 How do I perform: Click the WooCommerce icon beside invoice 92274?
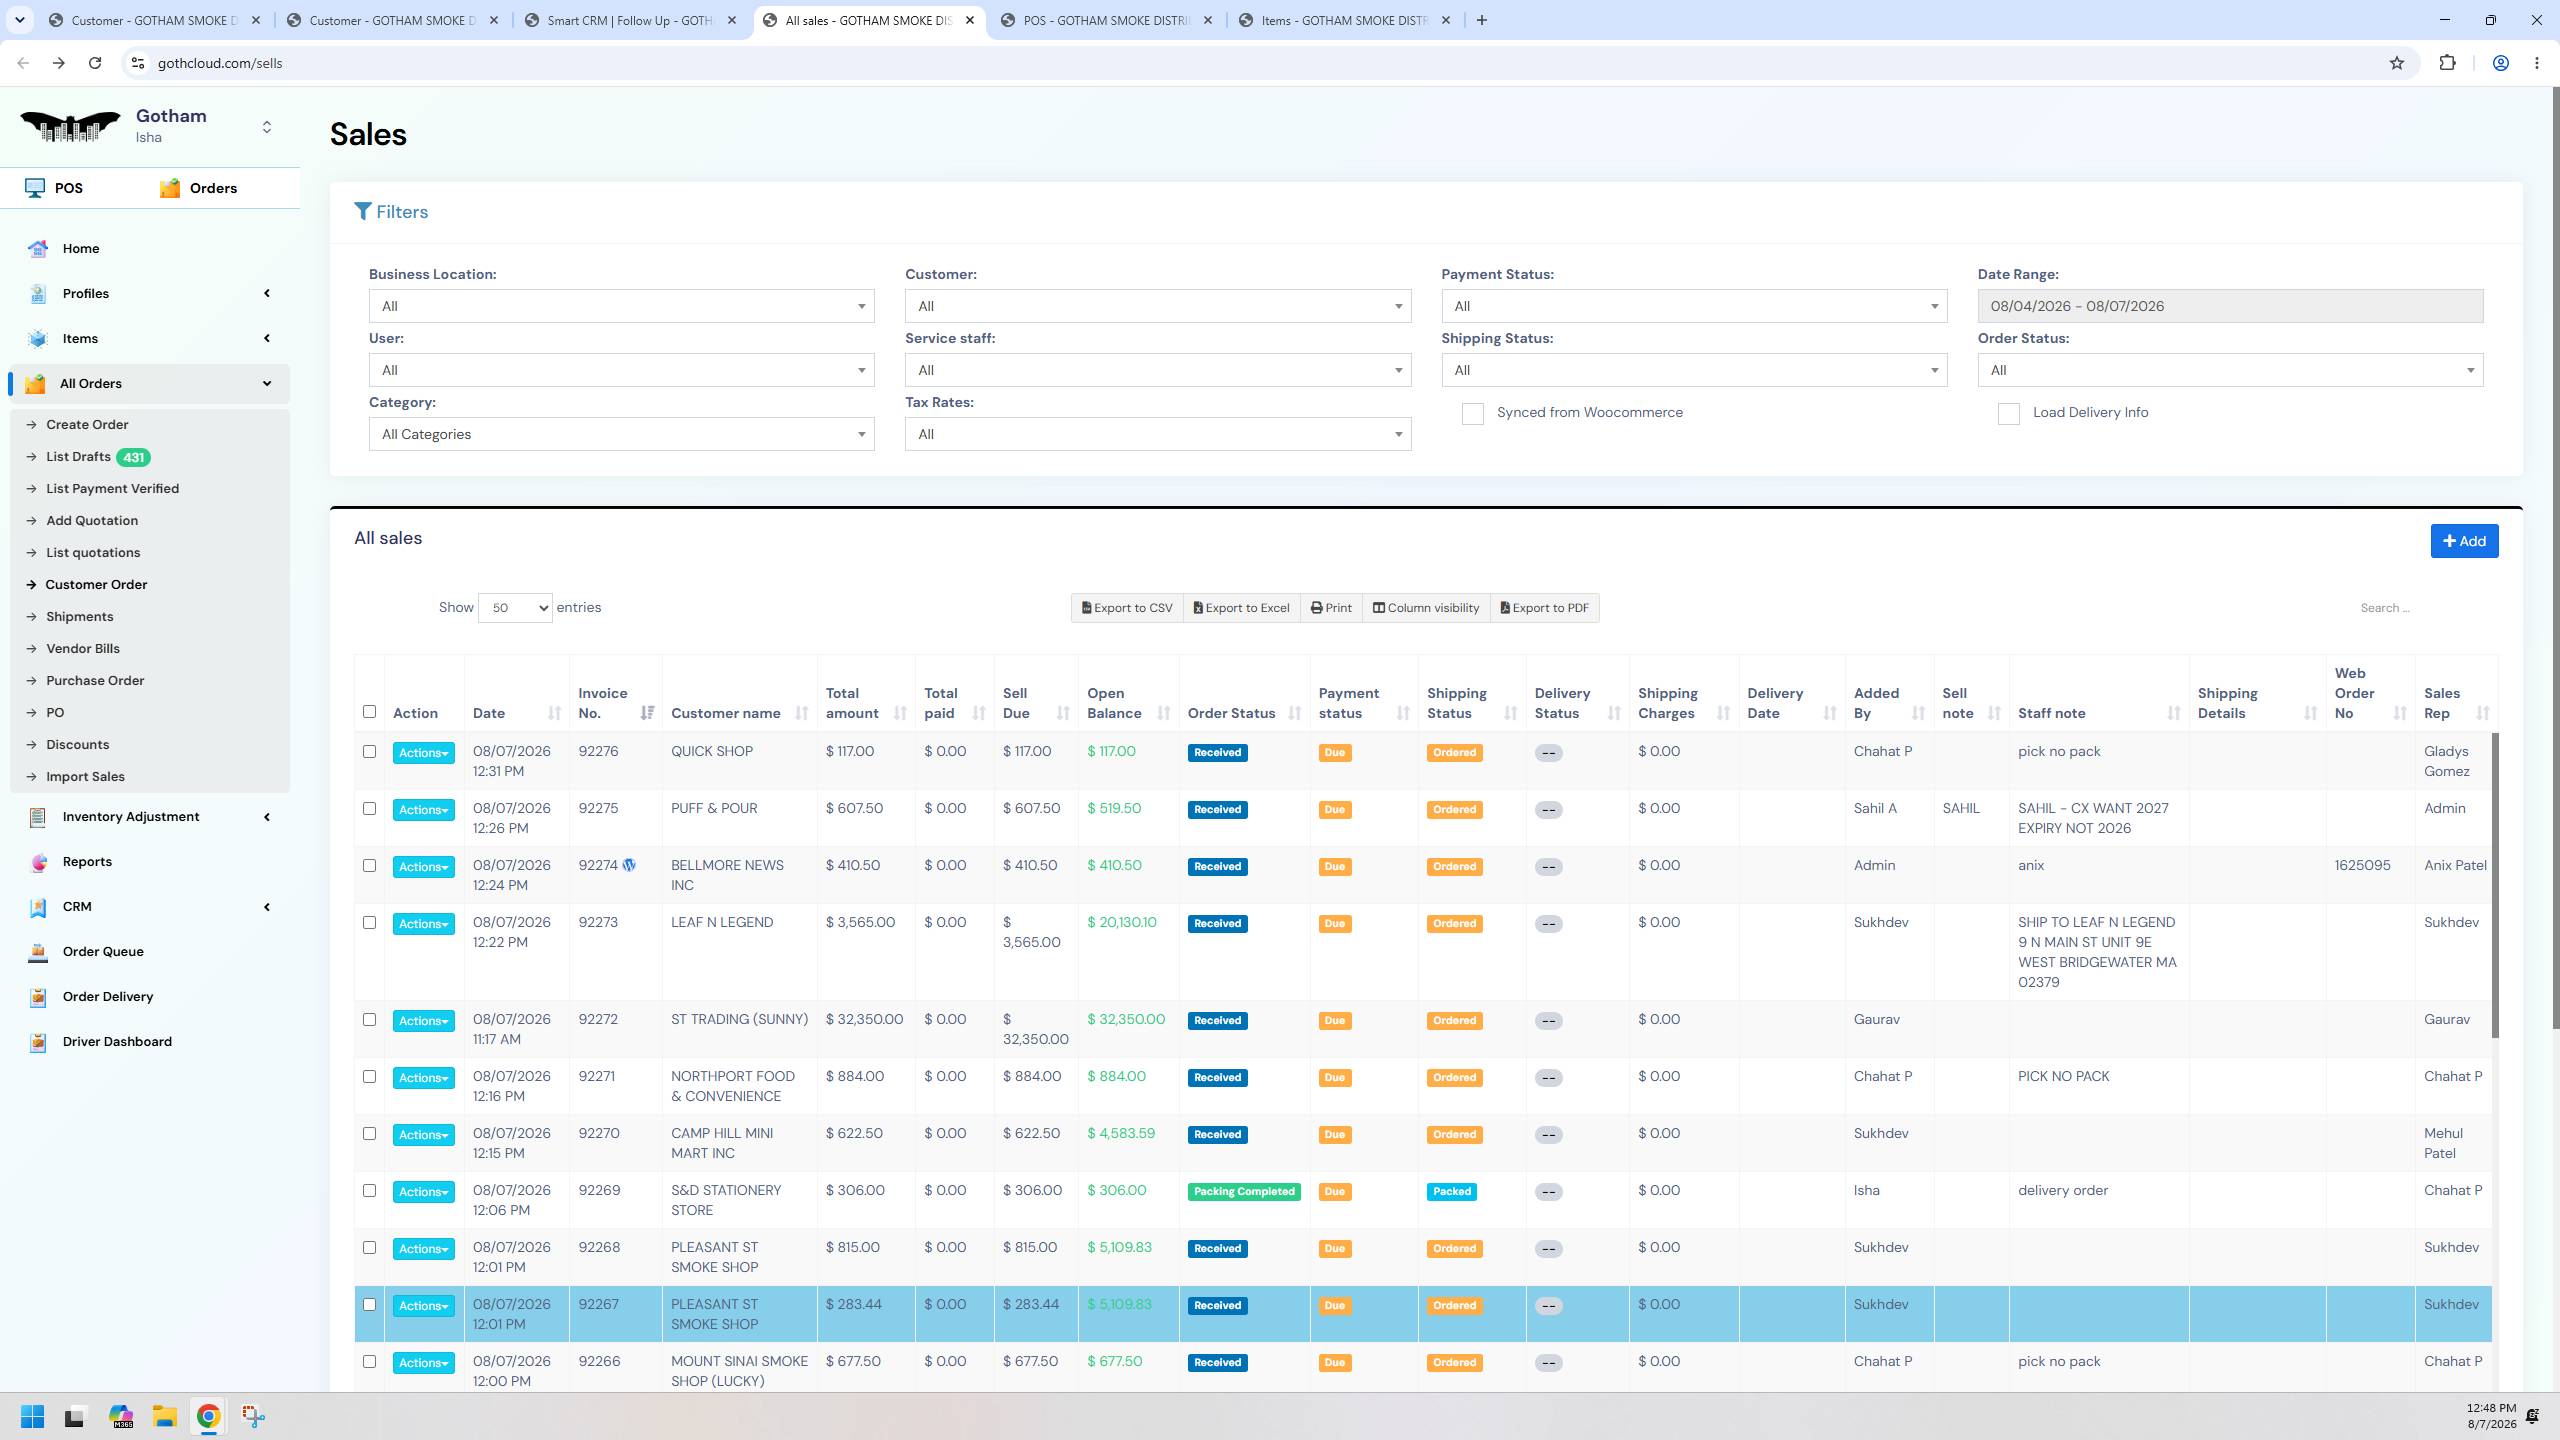(629, 866)
